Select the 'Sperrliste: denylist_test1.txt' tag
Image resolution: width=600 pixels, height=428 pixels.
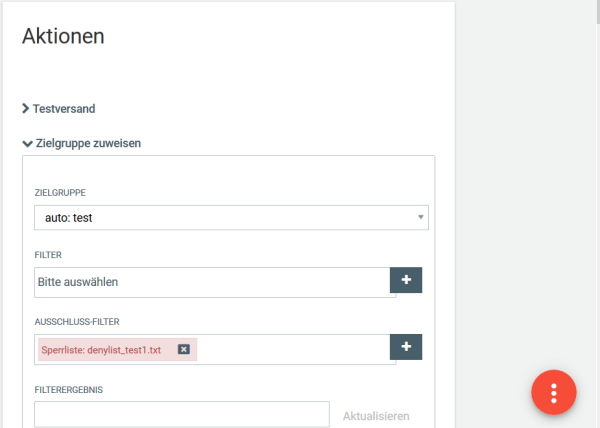(x=101, y=350)
